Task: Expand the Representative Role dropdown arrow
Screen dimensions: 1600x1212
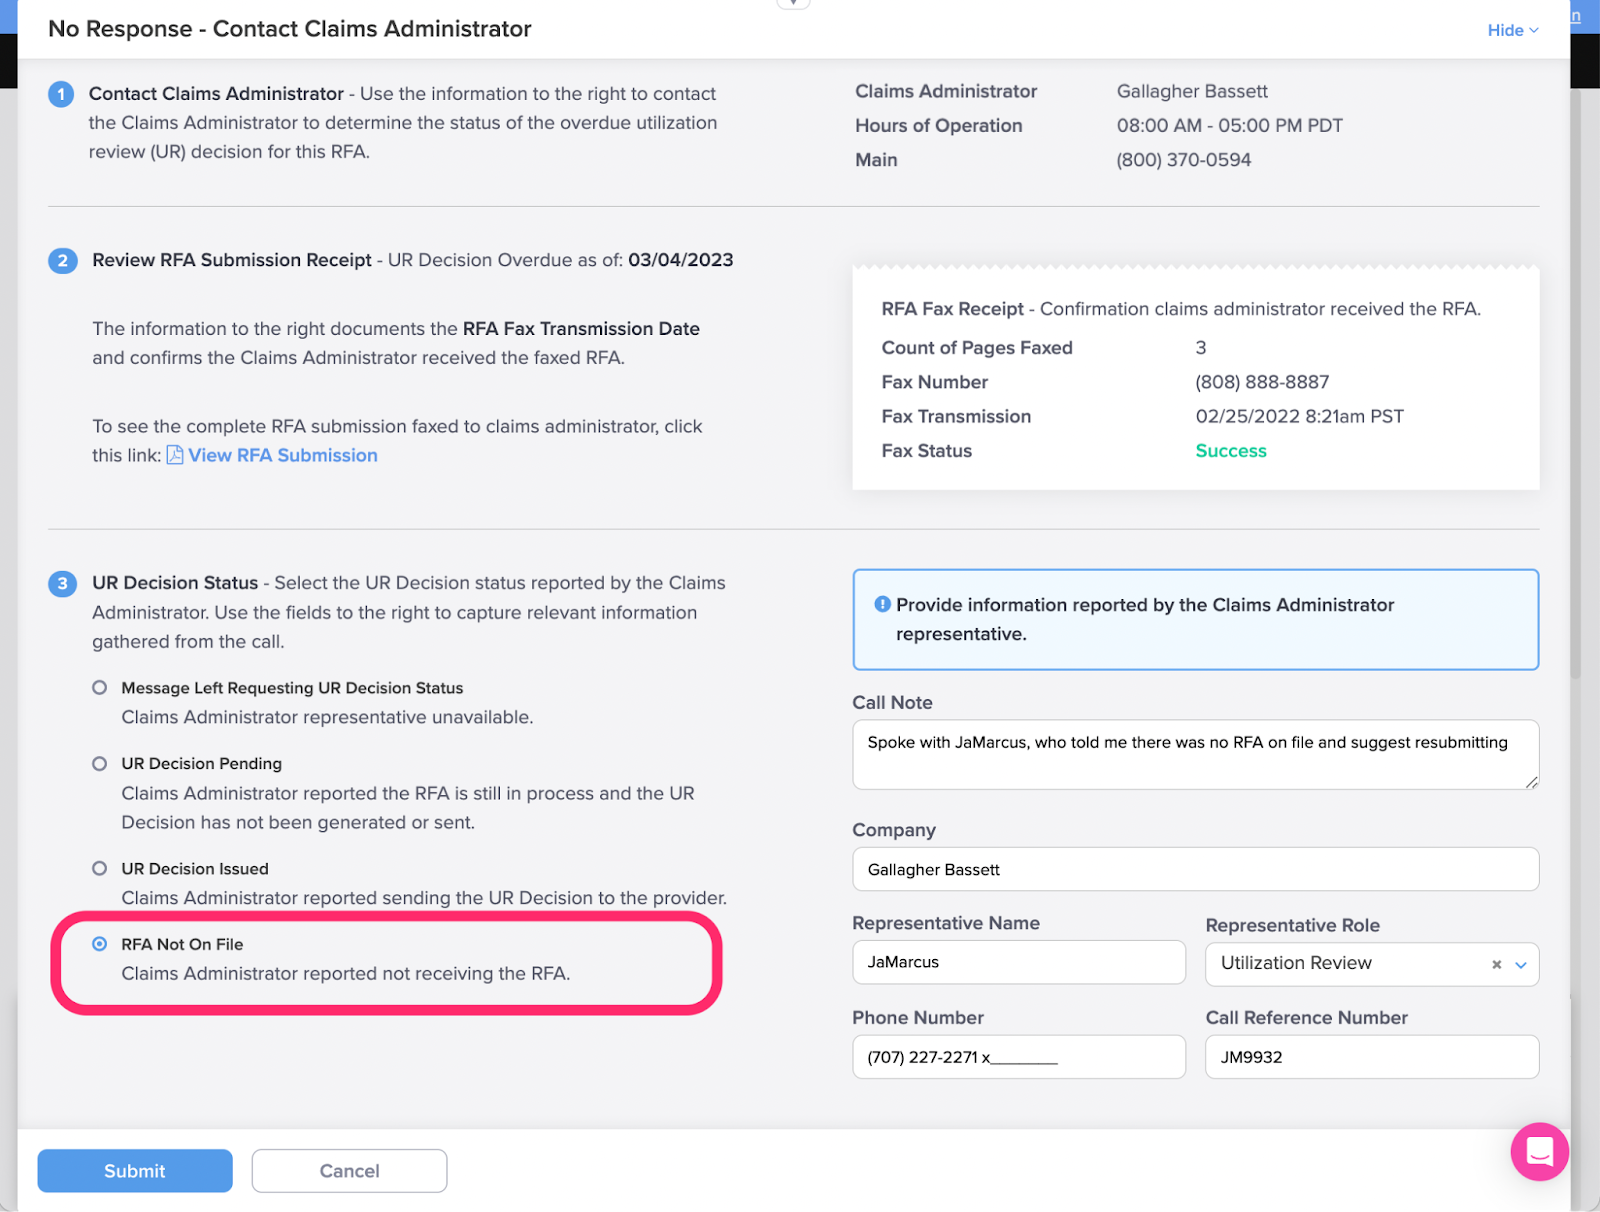Action: (1521, 965)
